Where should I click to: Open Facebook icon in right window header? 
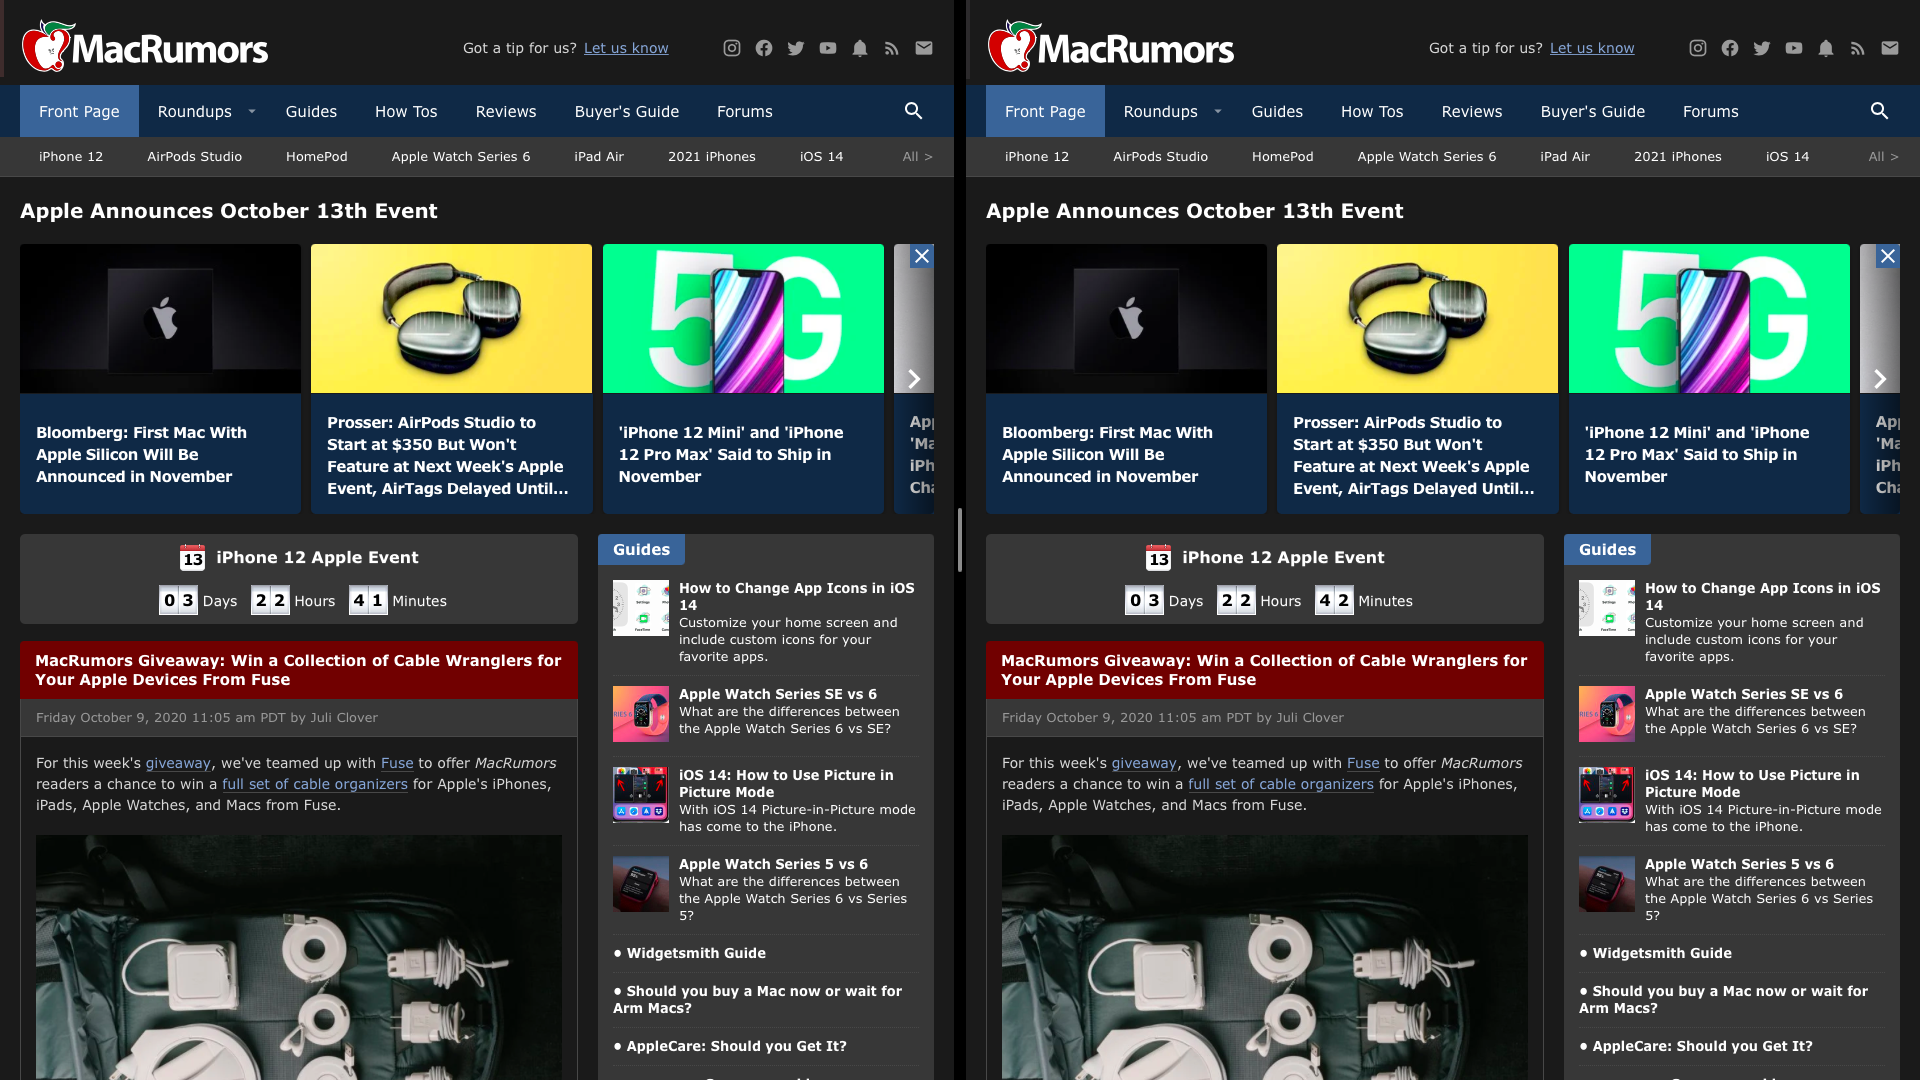[x=1730, y=48]
